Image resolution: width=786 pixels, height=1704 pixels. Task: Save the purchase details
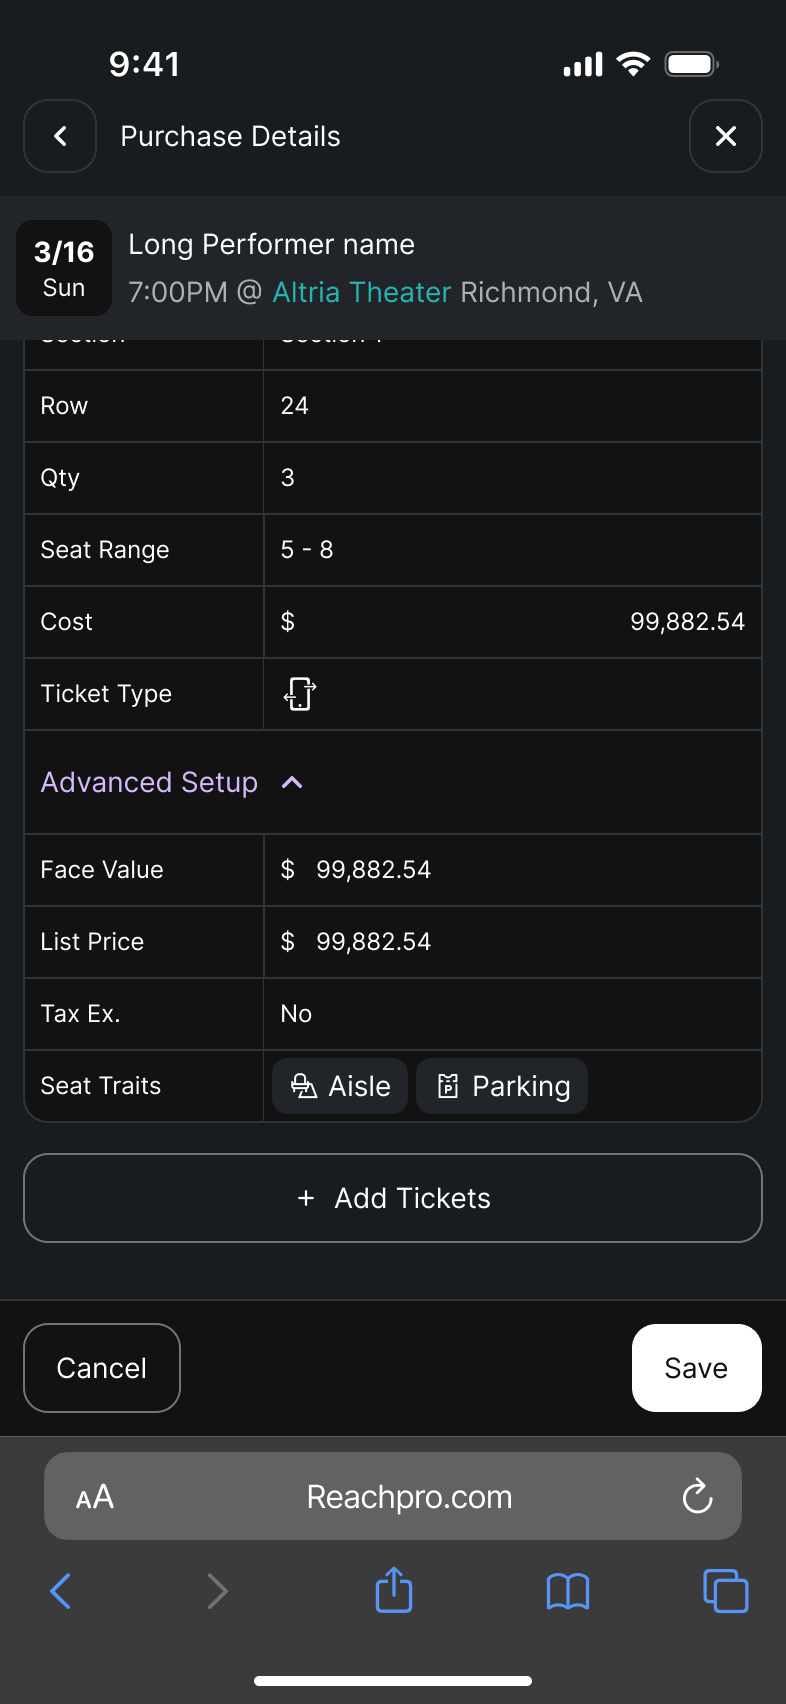(x=696, y=1368)
